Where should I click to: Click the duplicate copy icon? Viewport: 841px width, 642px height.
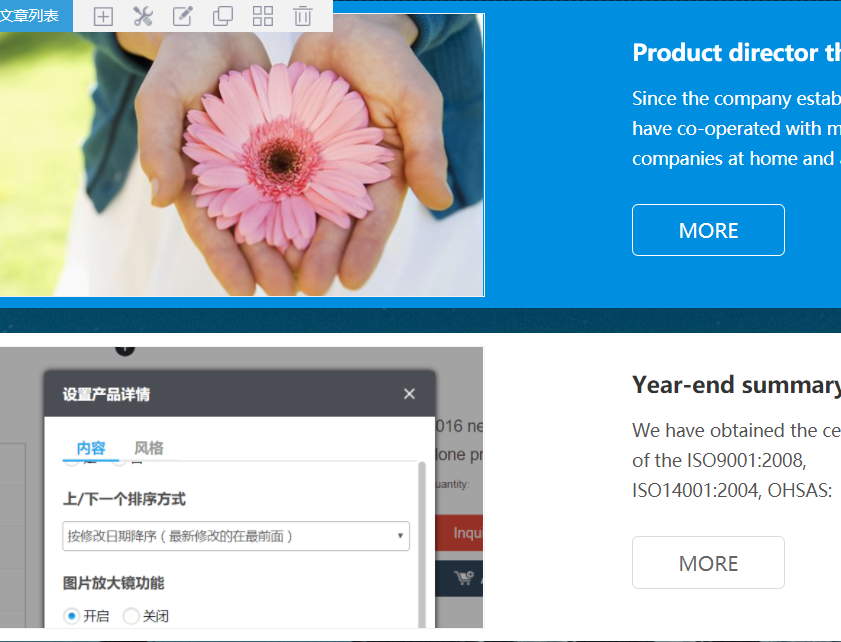click(x=223, y=16)
